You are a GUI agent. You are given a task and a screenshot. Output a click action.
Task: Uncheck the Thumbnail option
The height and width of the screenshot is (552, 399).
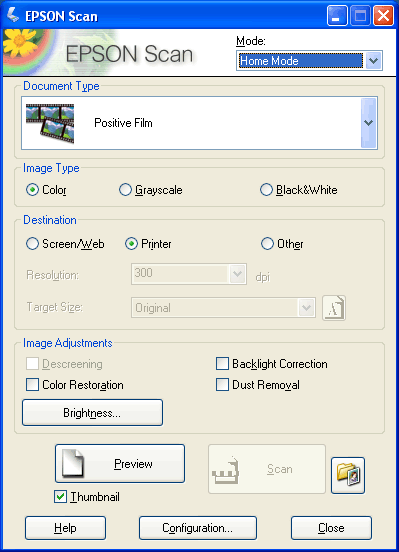[61, 497]
